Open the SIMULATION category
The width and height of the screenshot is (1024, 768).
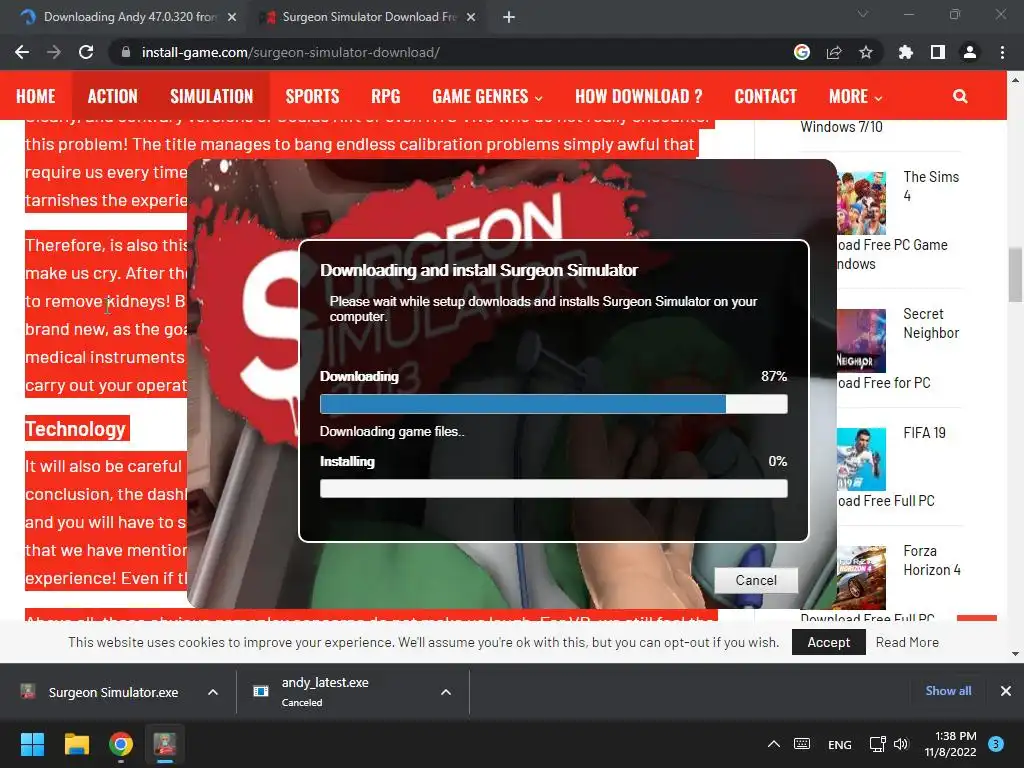(x=212, y=97)
